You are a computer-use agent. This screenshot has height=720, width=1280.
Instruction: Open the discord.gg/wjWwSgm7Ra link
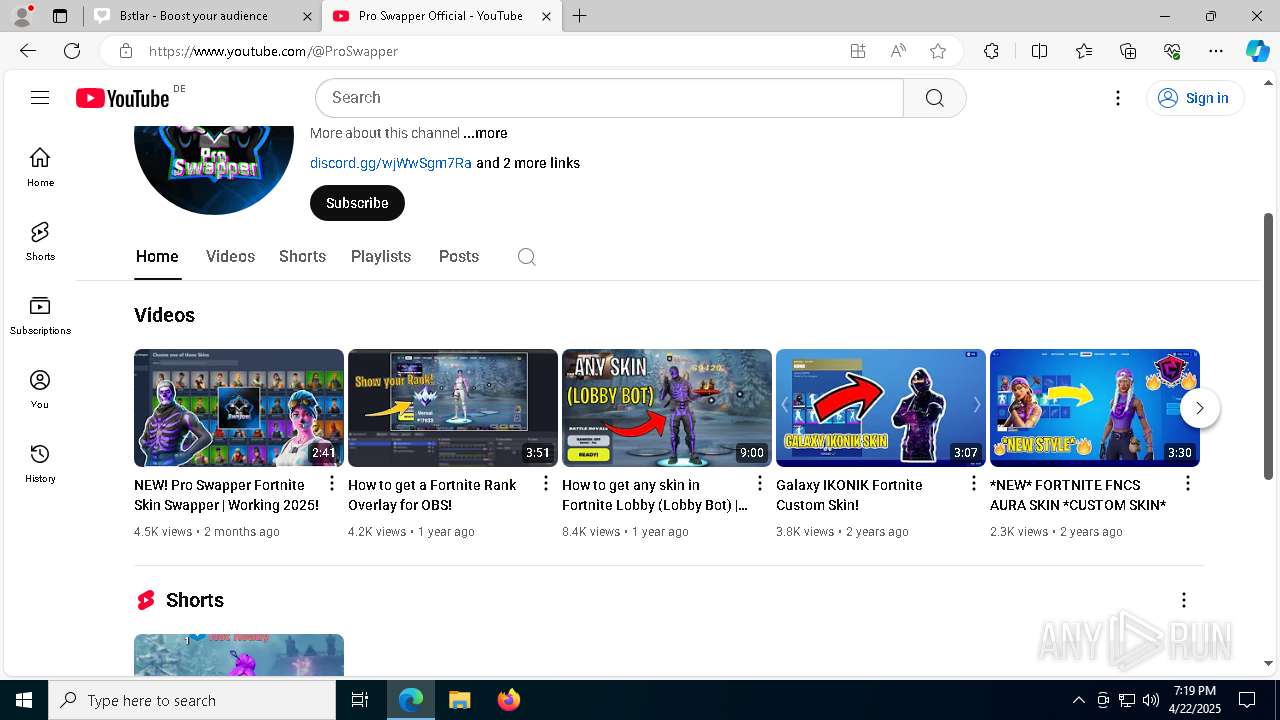click(391, 163)
